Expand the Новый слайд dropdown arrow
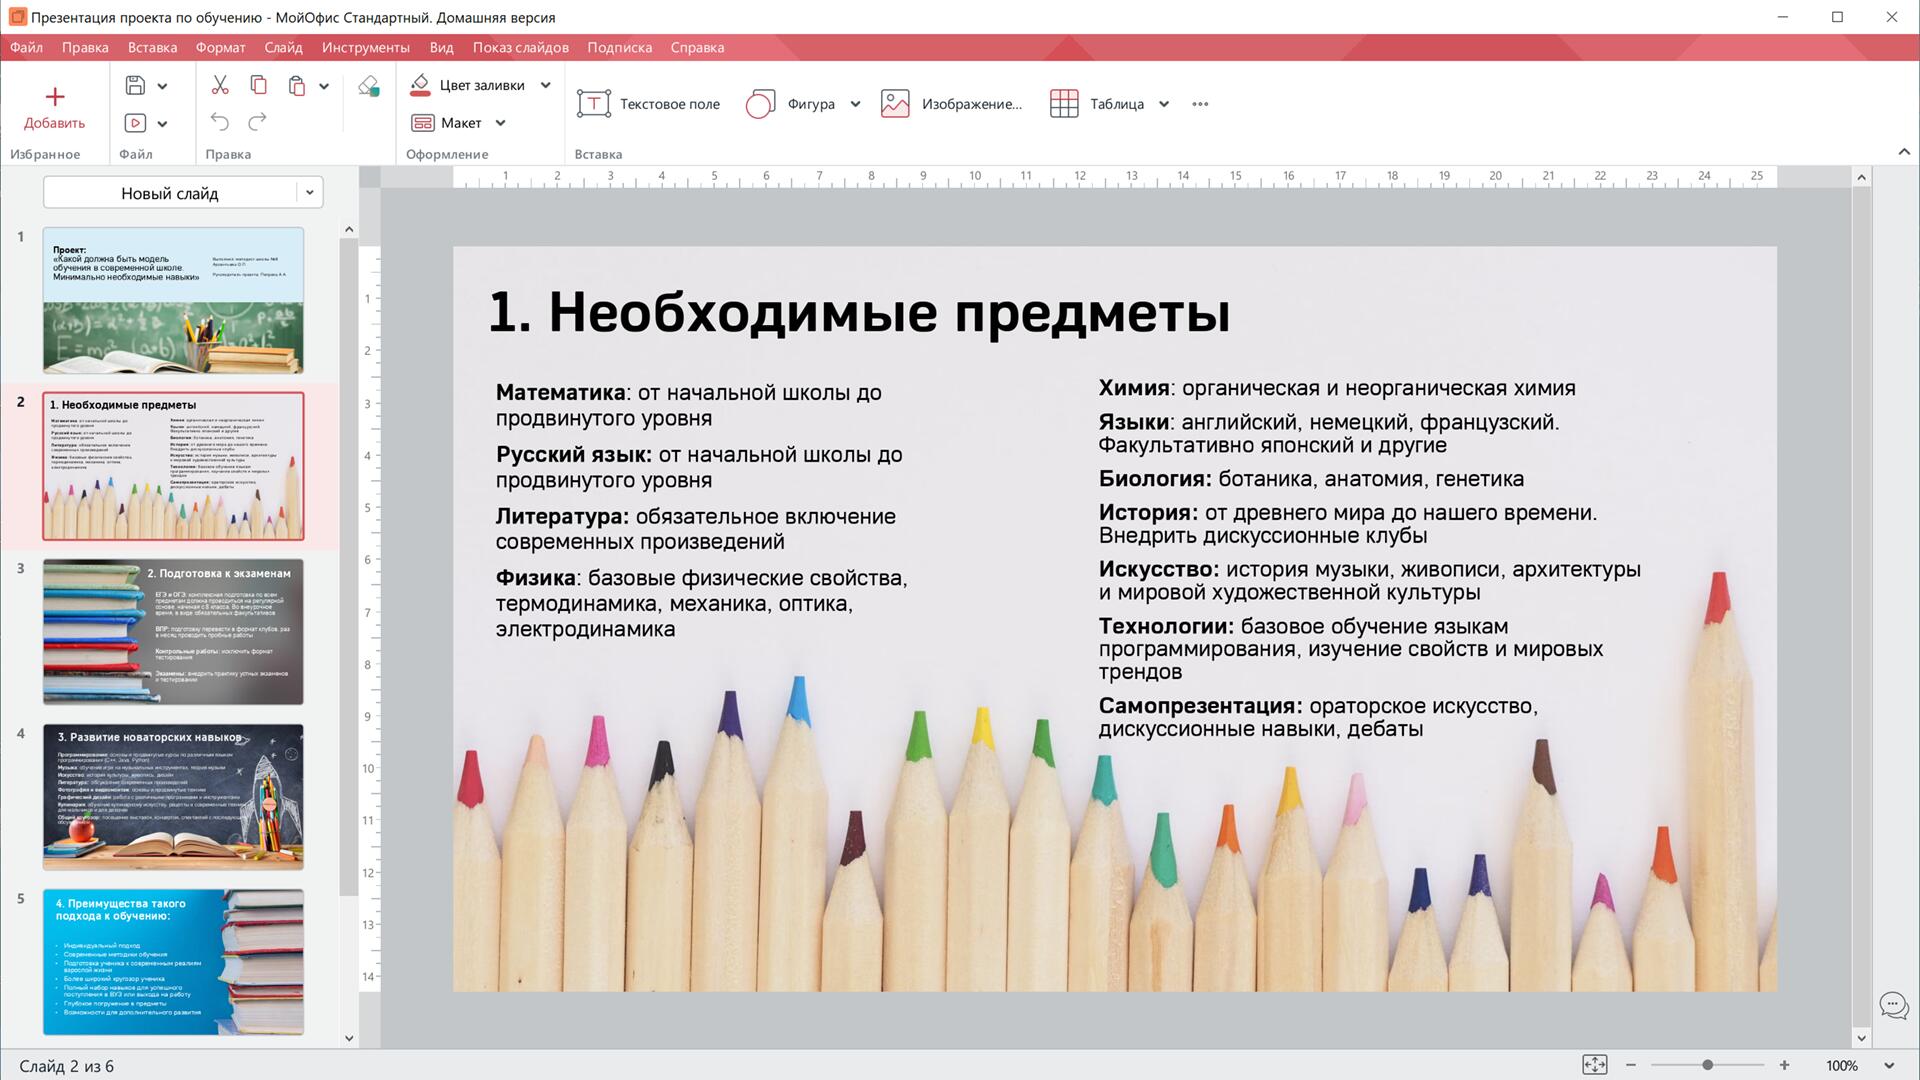This screenshot has width=1920, height=1080. [310, 193]
